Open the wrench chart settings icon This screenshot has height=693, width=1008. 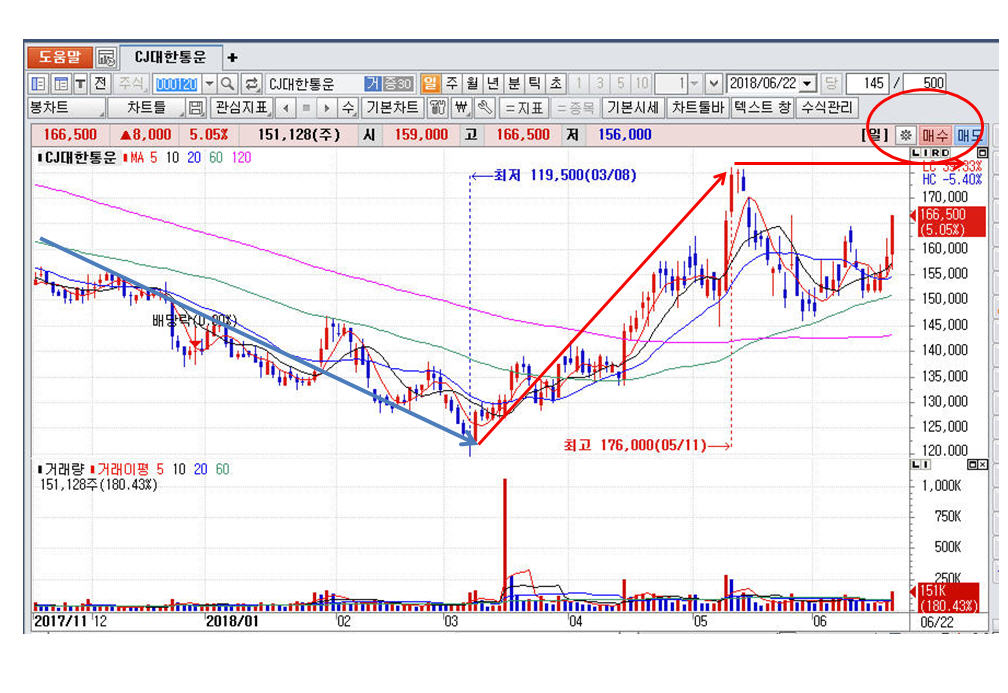pos(485,107)
